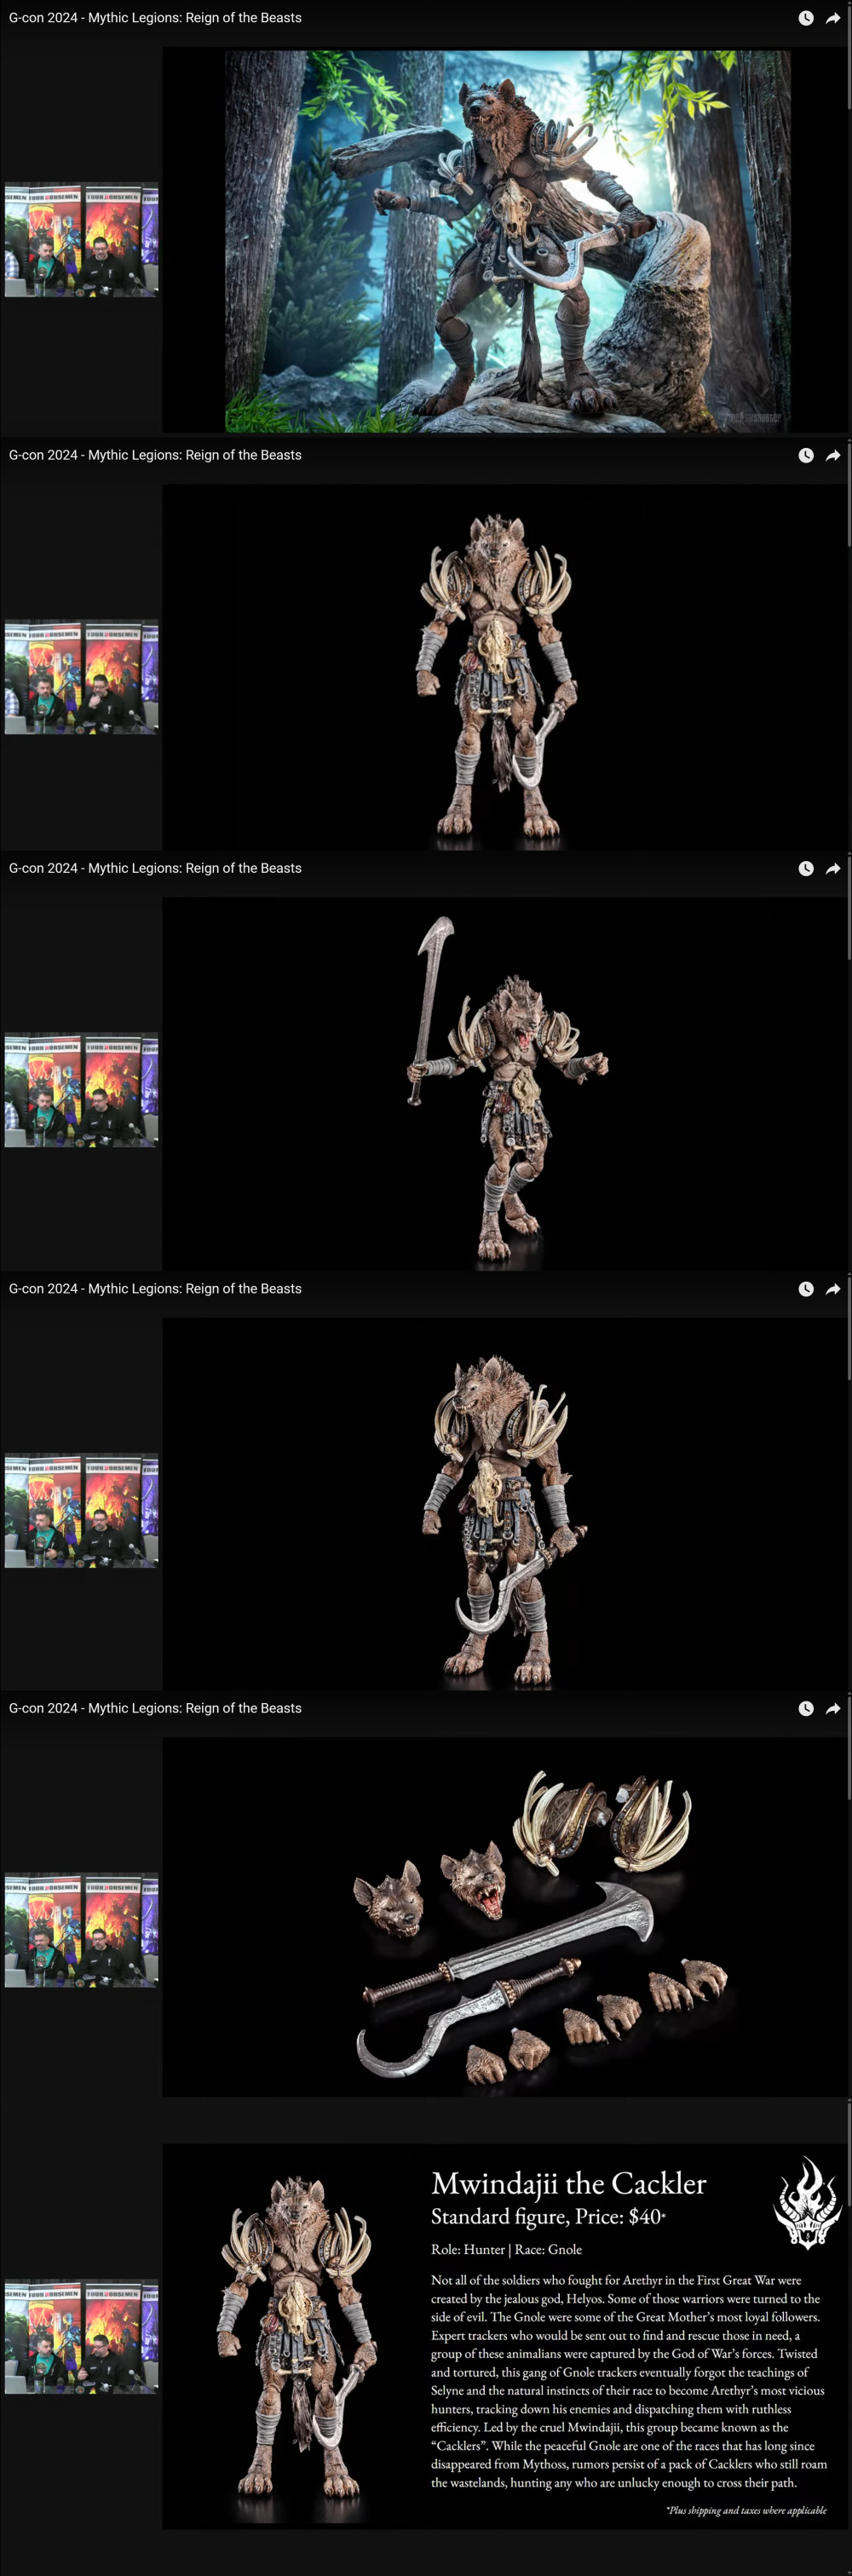
Task: Click the horned skull logo beside Mwindajii title
Action: coord(806,2202)
